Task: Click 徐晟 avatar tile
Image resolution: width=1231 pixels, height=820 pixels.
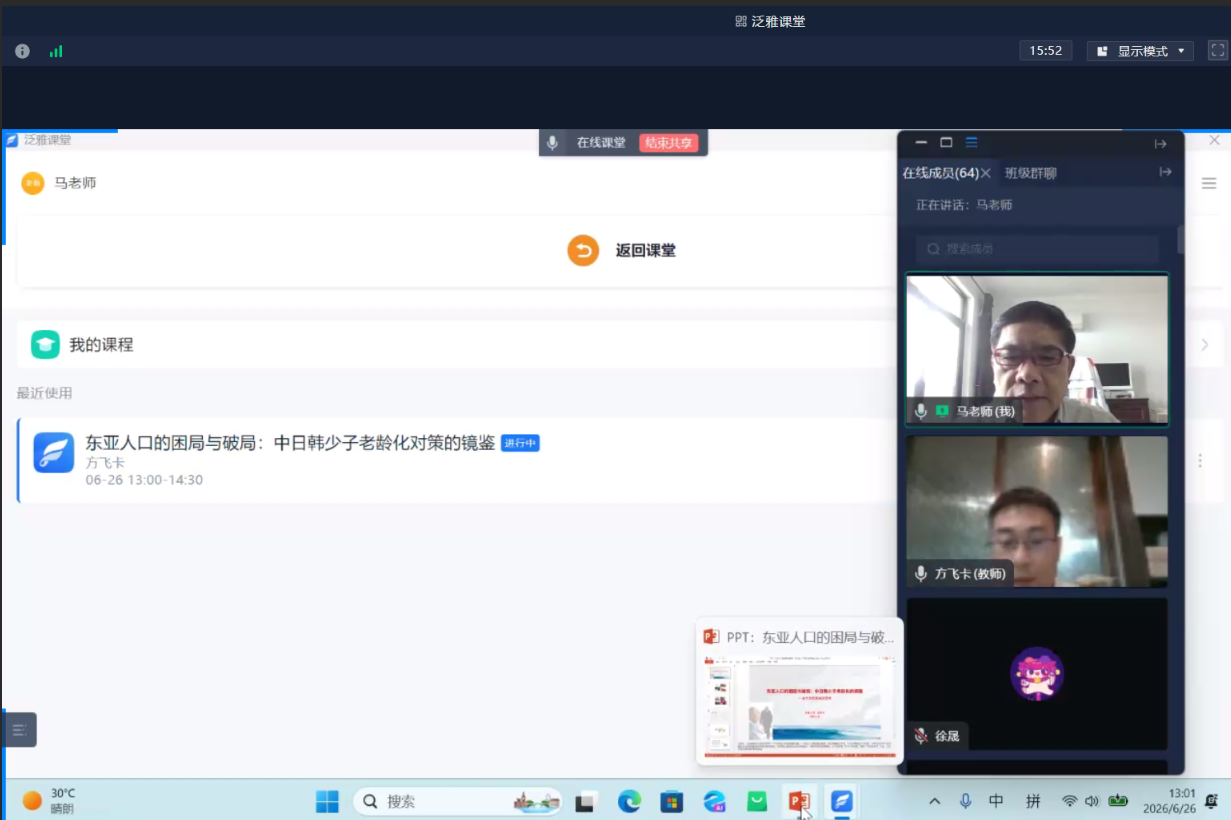Action: coord(1037,674)
